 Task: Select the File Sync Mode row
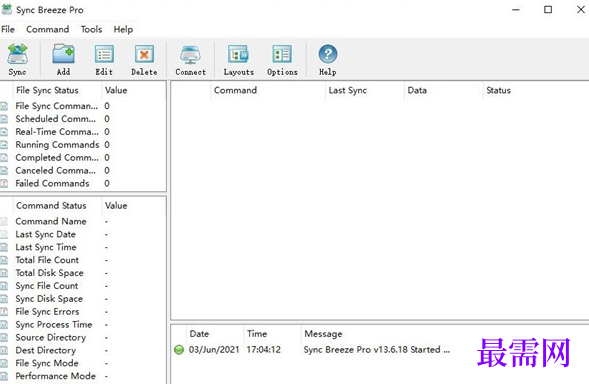(83, 363)
